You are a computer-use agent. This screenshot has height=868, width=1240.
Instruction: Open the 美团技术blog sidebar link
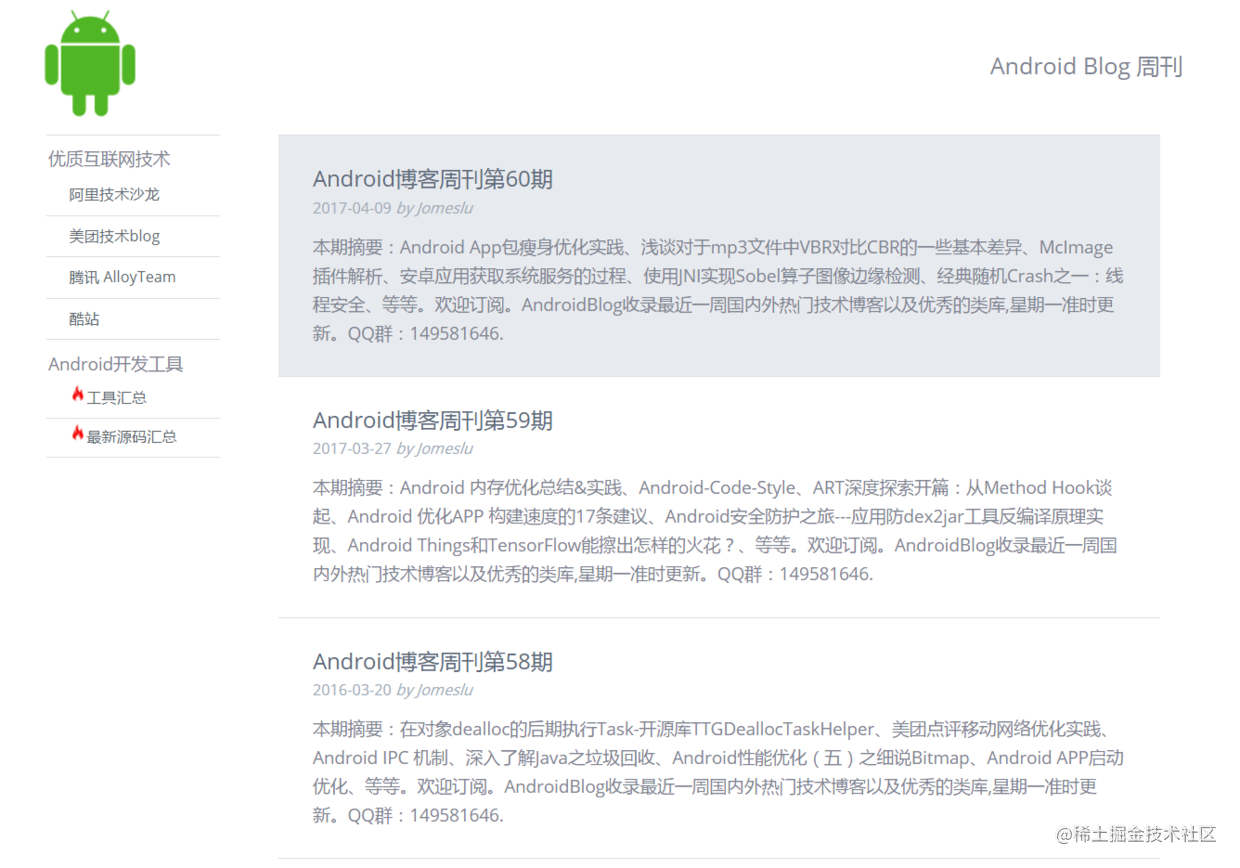[x=114, y=236]
